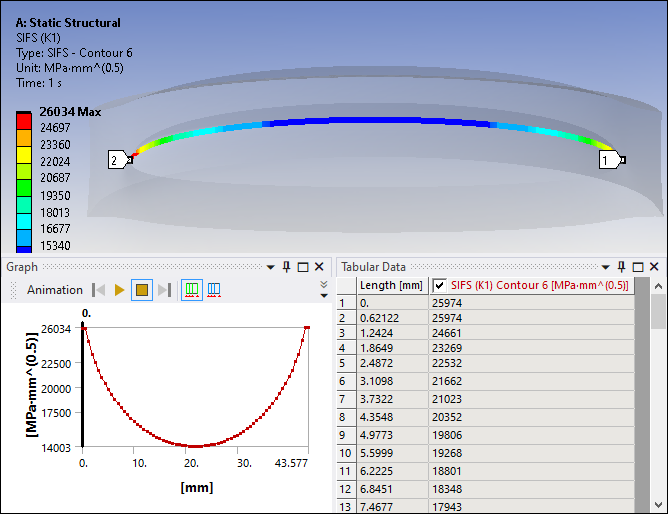This screenshot has width=668, height=514.
Task: Open Tabular Data panel options dropdown
Action: (604, 267)
